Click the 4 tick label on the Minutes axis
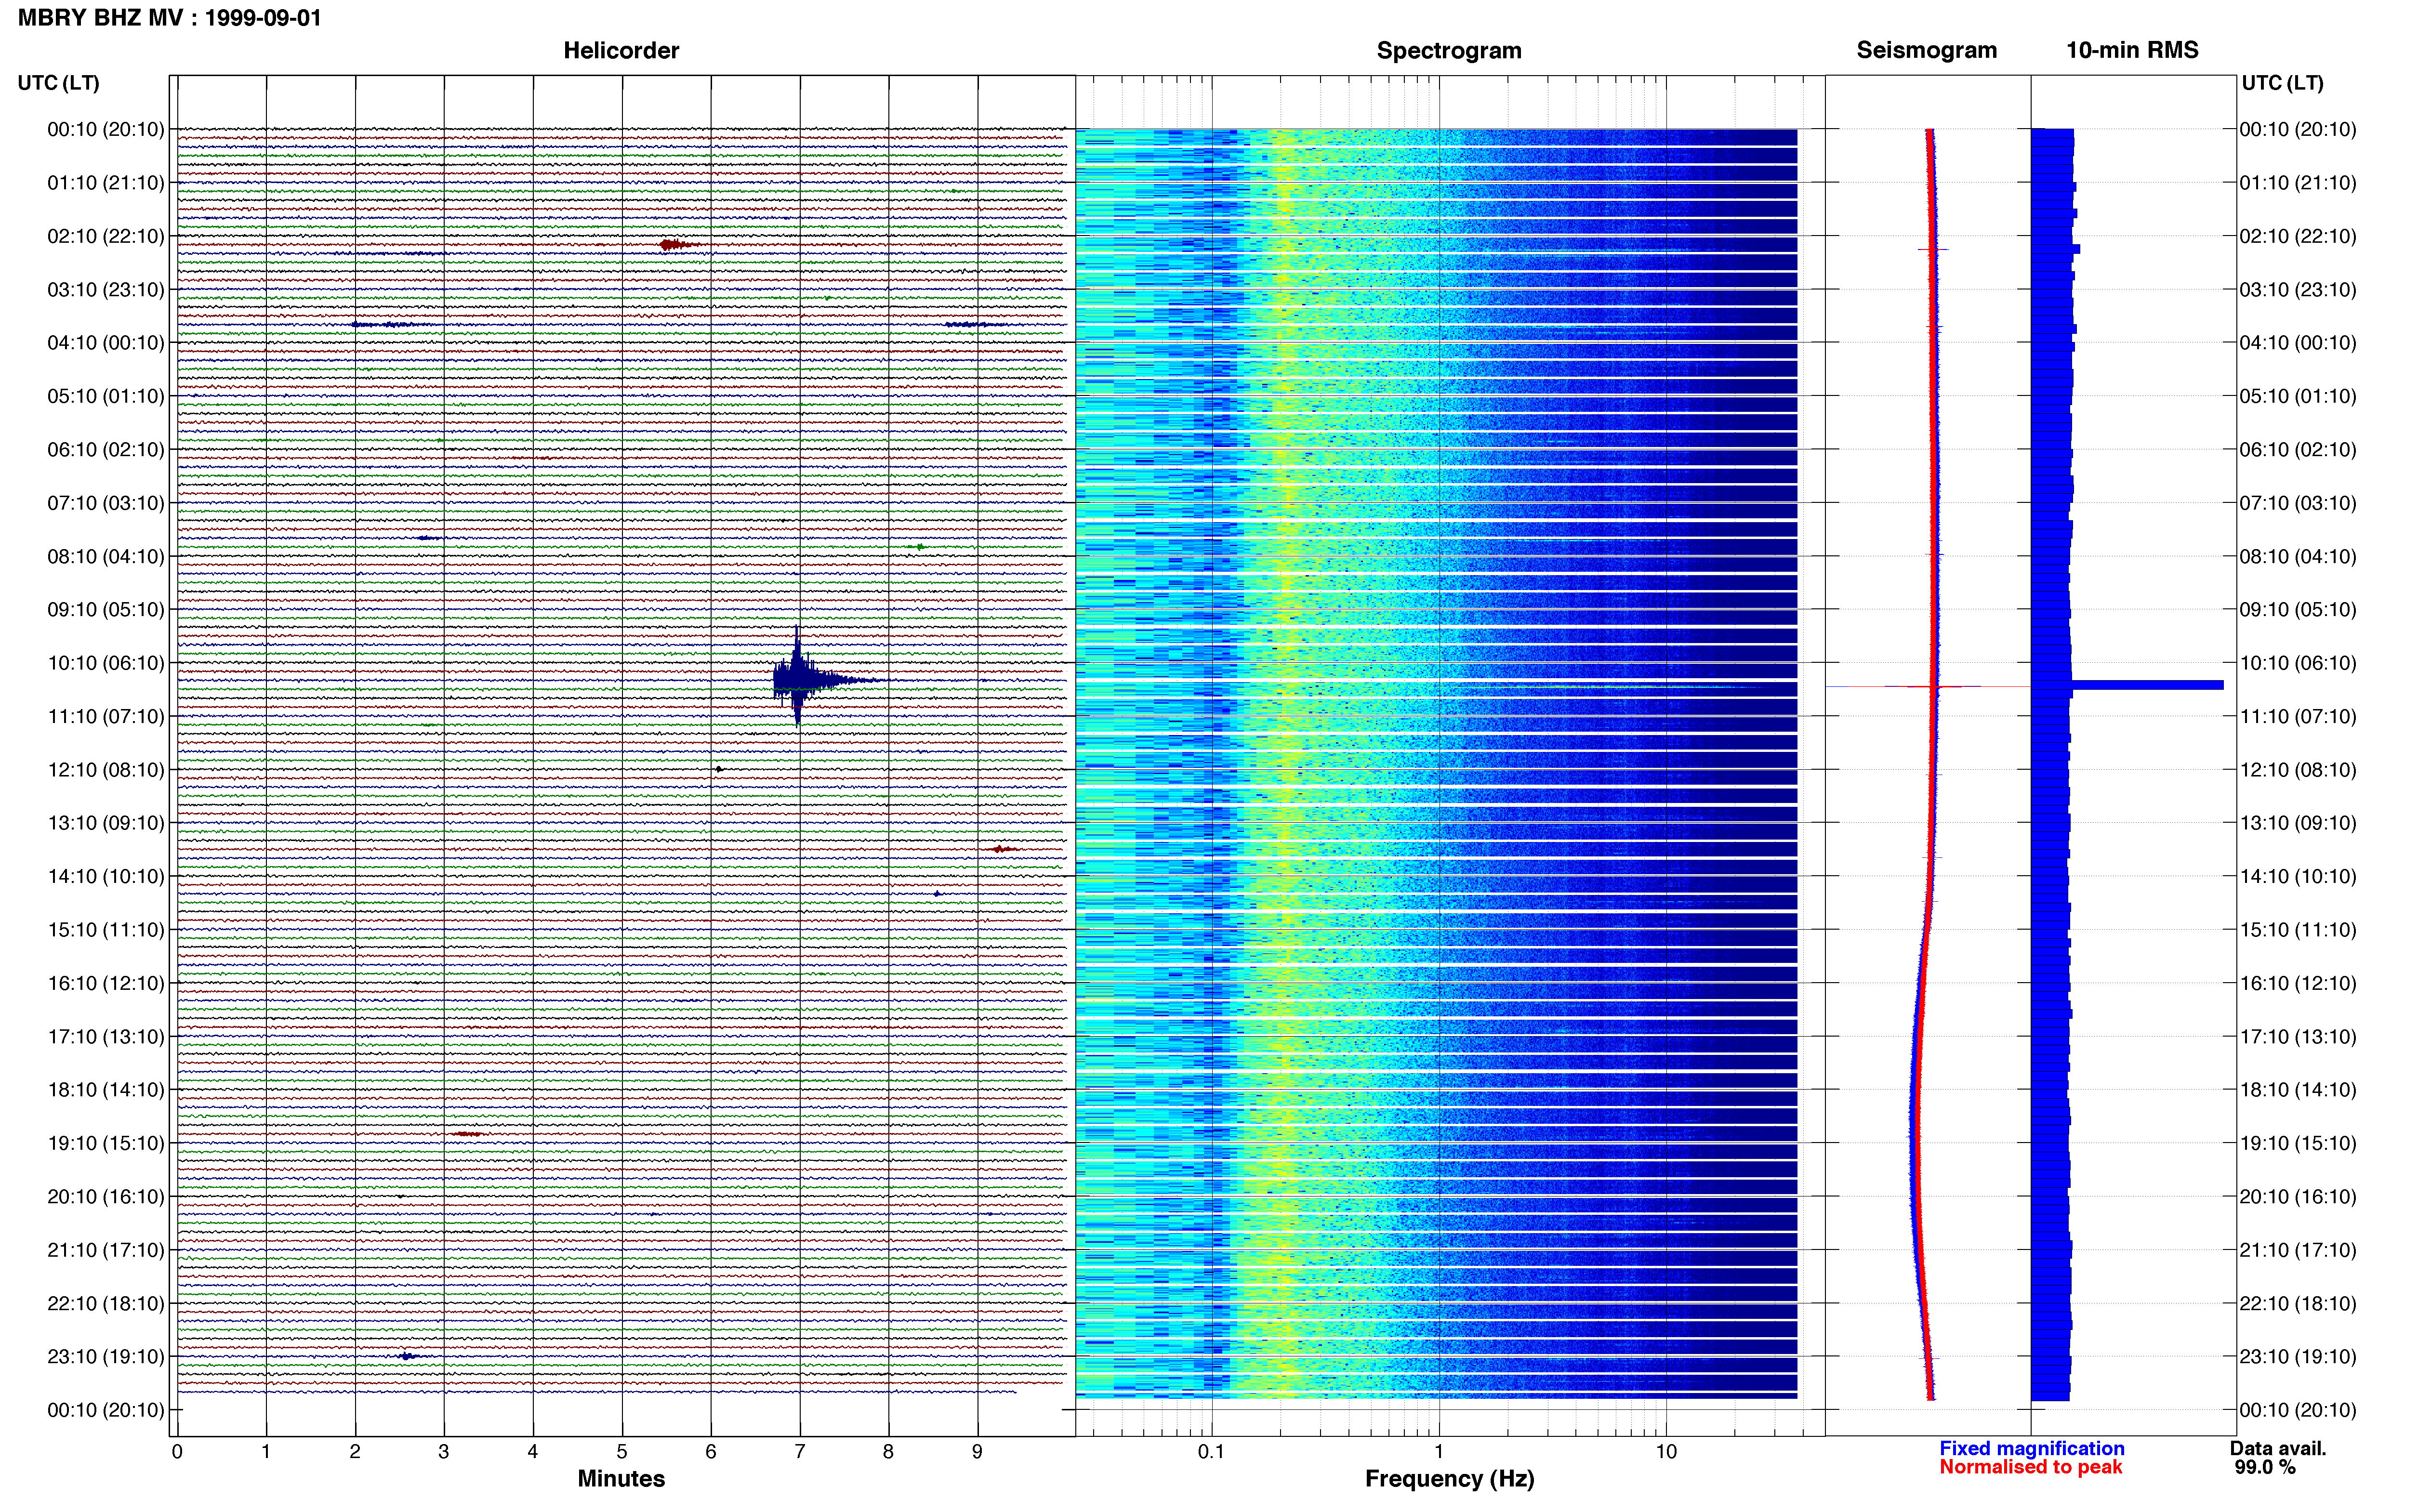Viewport: 2418px width, 1512px height. 533,1451
